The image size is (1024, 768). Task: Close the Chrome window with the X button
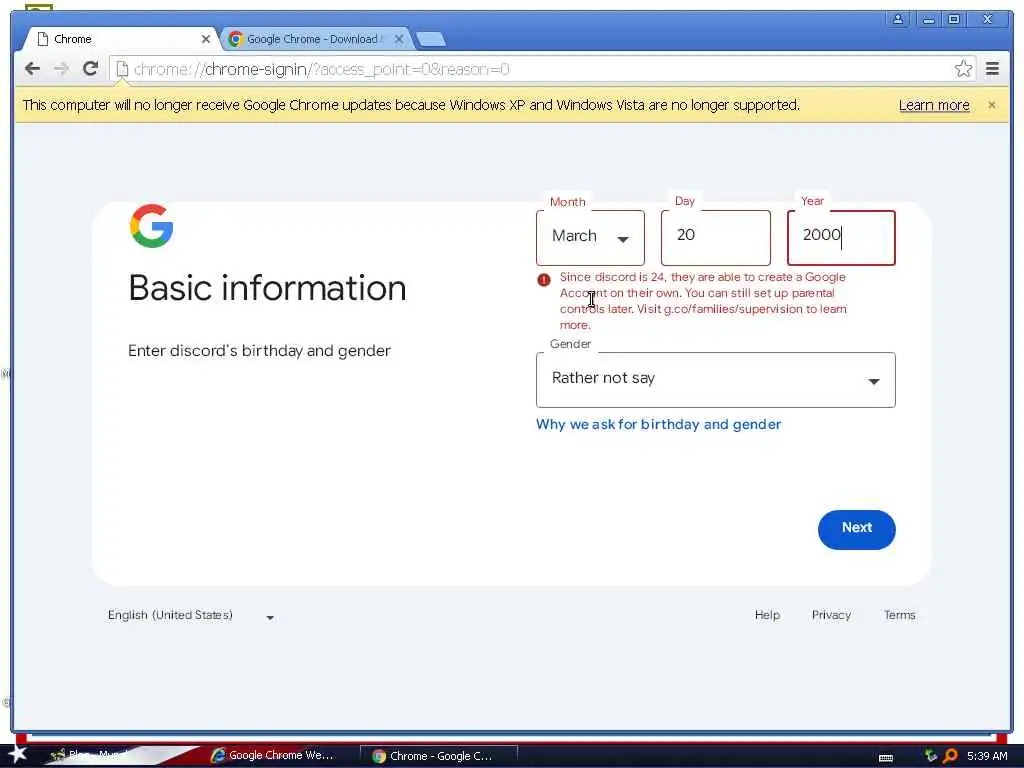(x=988, y=19)
